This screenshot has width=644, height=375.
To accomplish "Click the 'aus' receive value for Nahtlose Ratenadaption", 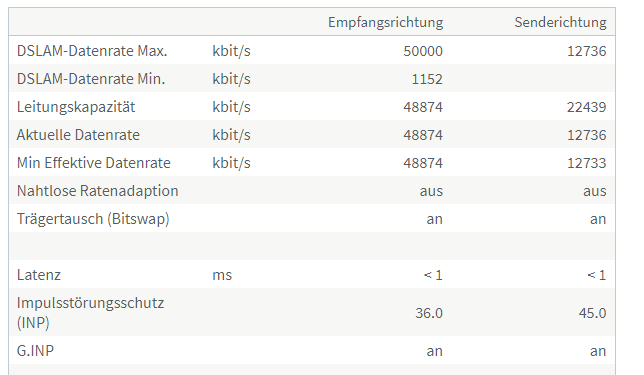I will coord(431,191).
